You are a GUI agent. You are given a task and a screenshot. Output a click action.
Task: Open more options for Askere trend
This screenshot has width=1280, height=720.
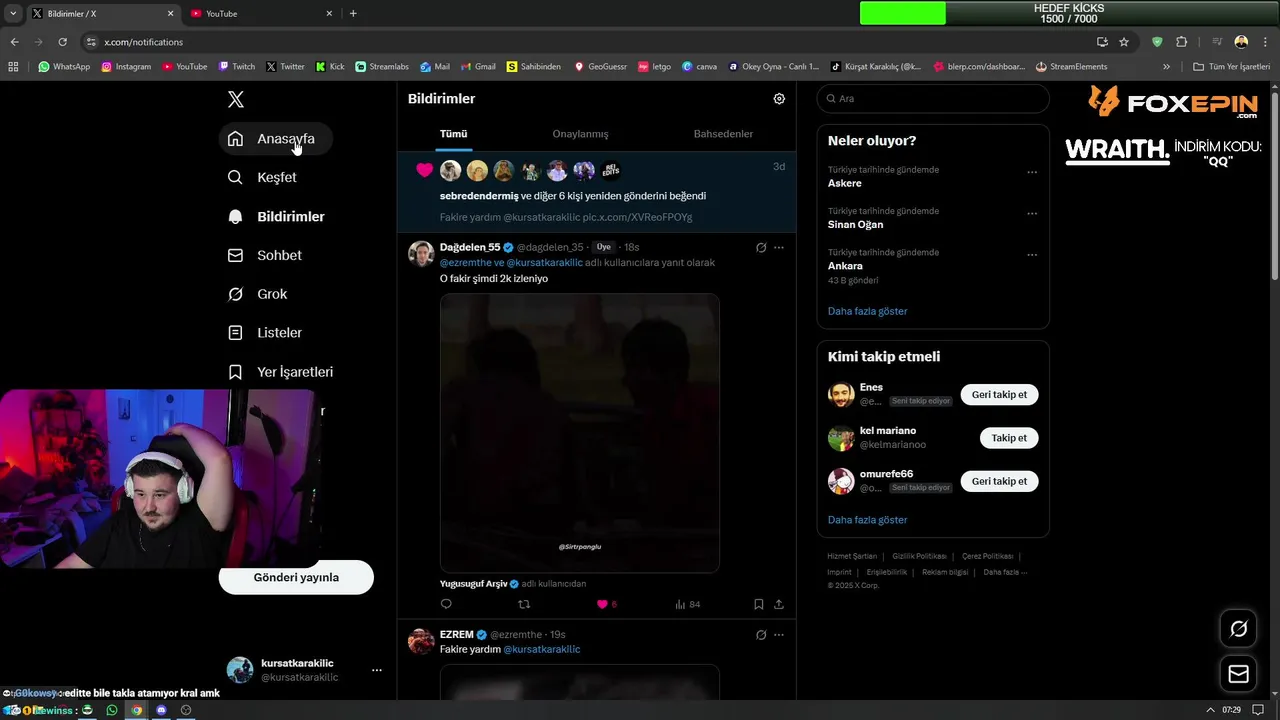click(1032, 172)
